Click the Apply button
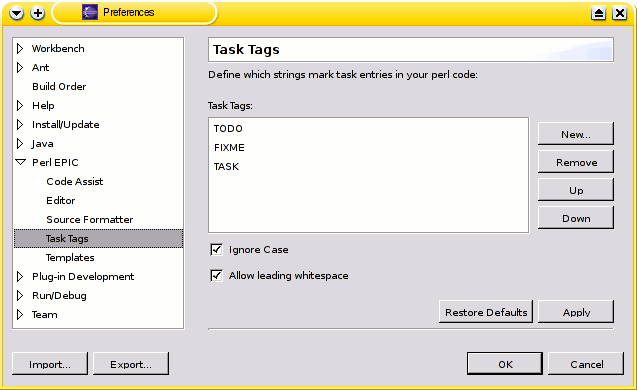 [576, 312]
